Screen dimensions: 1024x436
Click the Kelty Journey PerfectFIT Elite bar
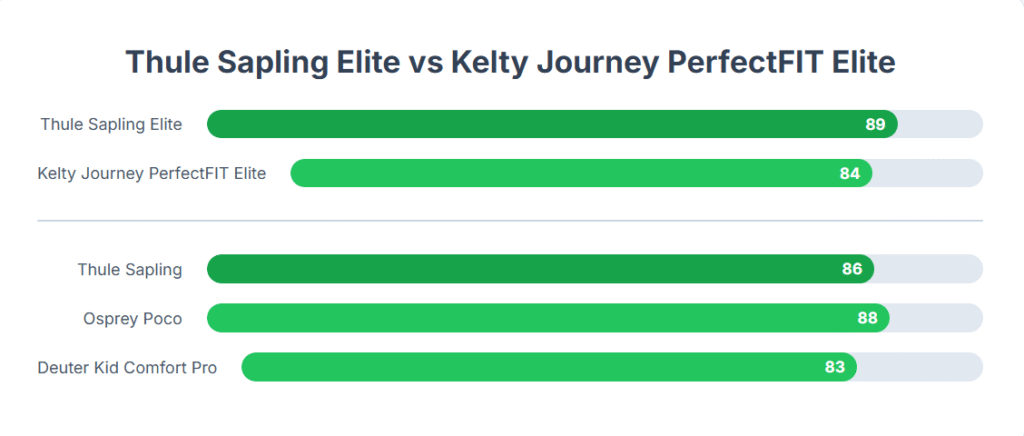581,173
